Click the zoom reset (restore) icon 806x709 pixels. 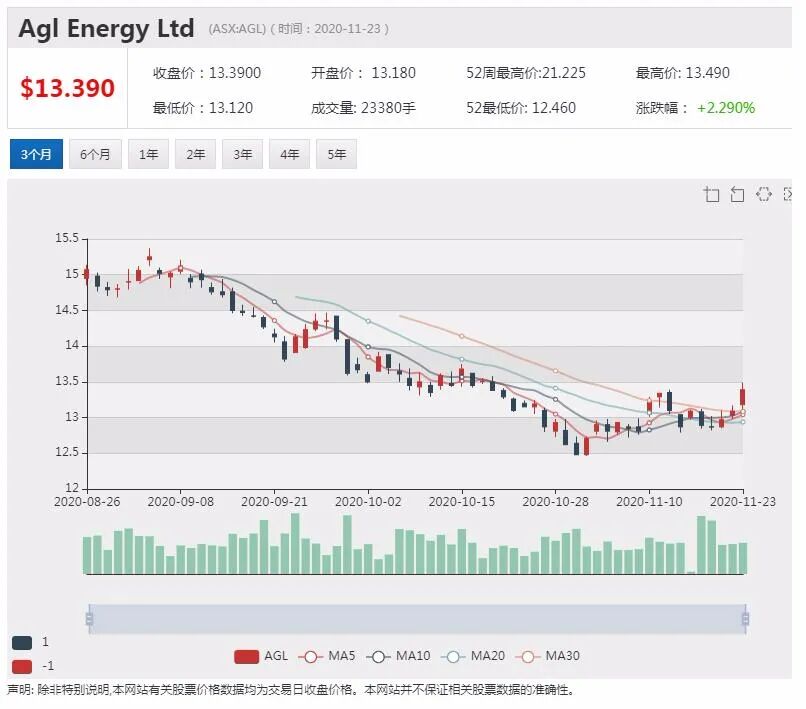(x=737, y=194)
